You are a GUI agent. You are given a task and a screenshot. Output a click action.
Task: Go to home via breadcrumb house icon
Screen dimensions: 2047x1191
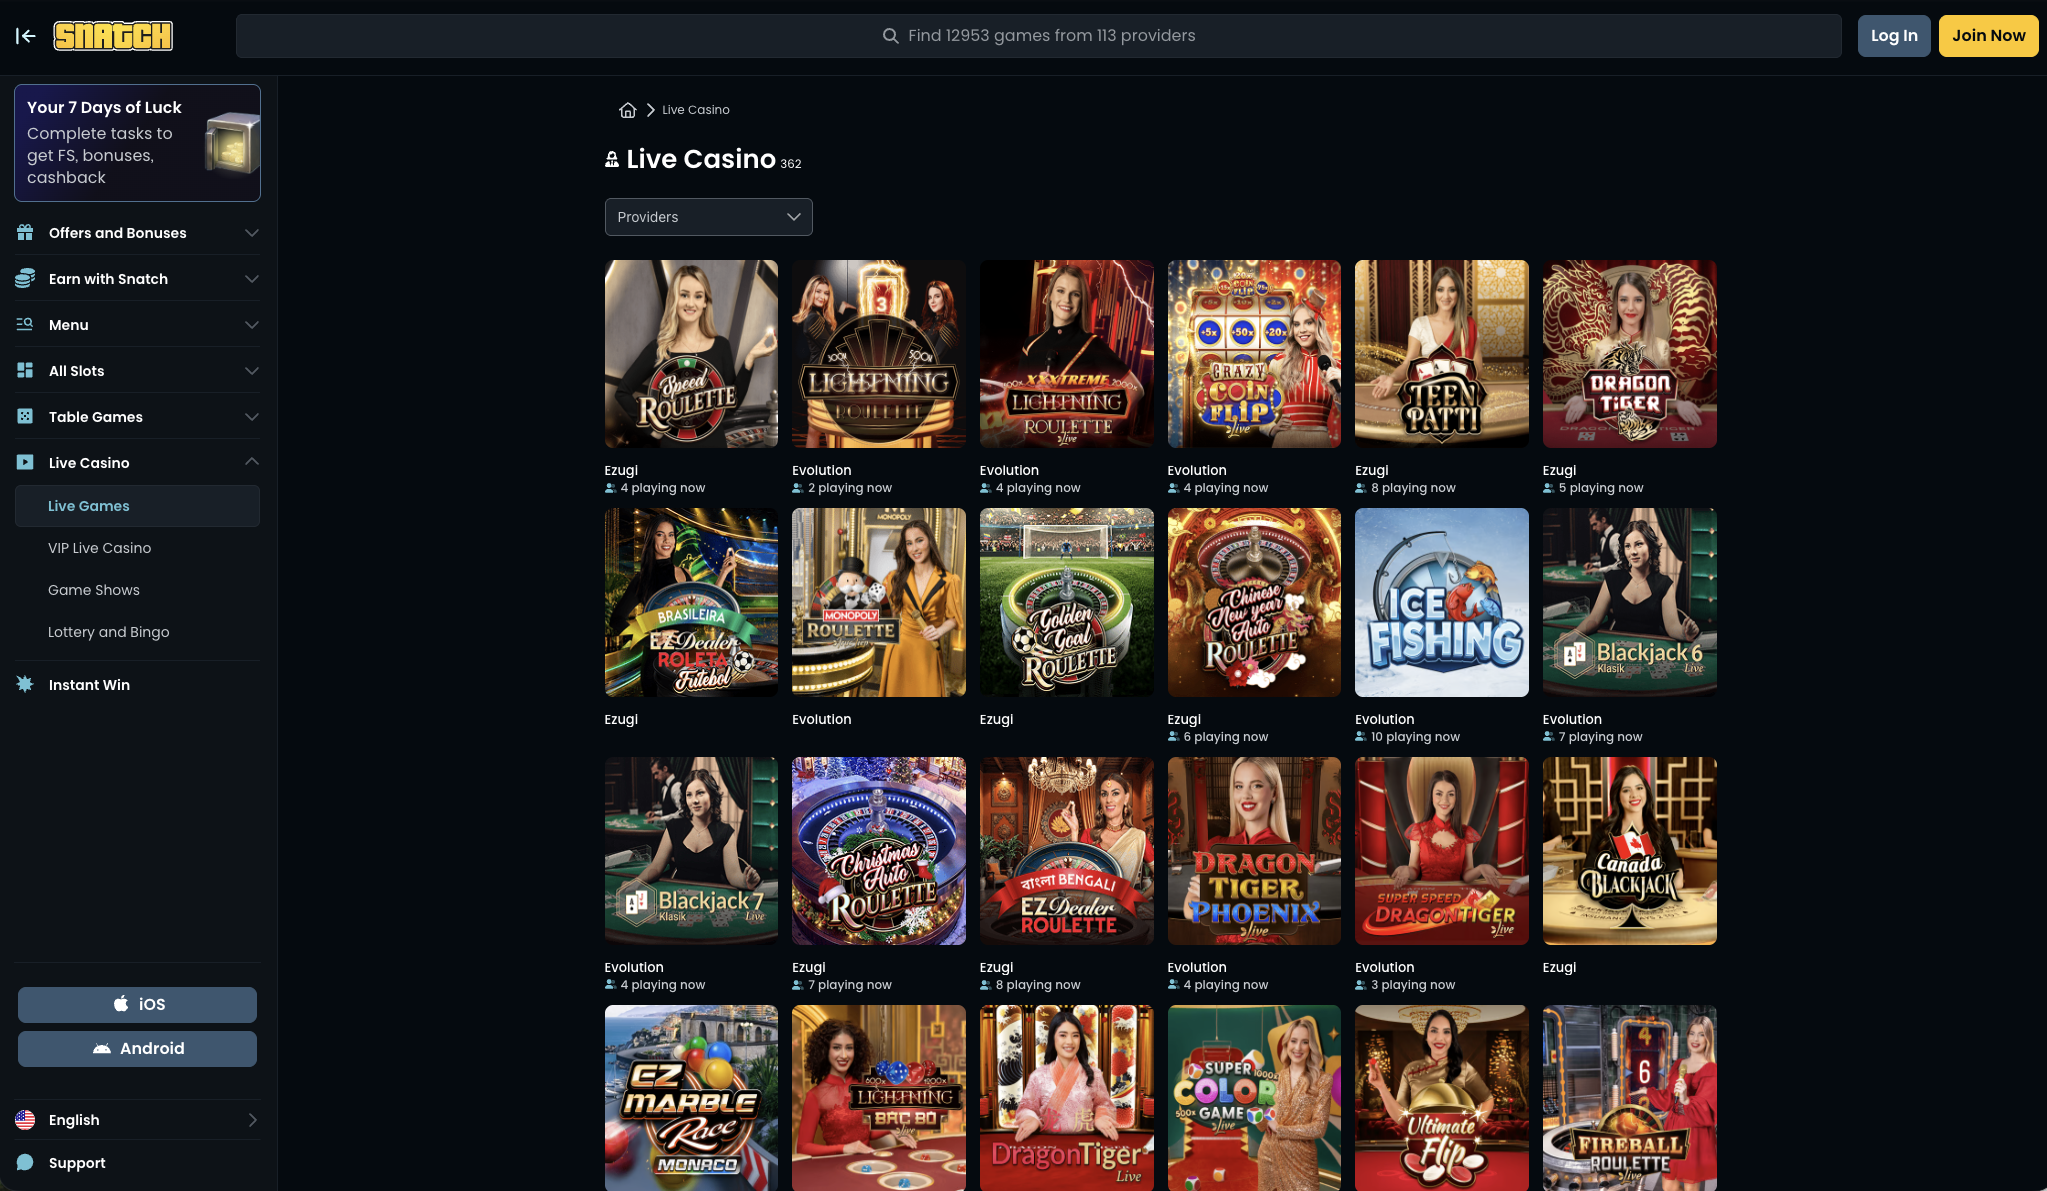click(x=627, y=110)
